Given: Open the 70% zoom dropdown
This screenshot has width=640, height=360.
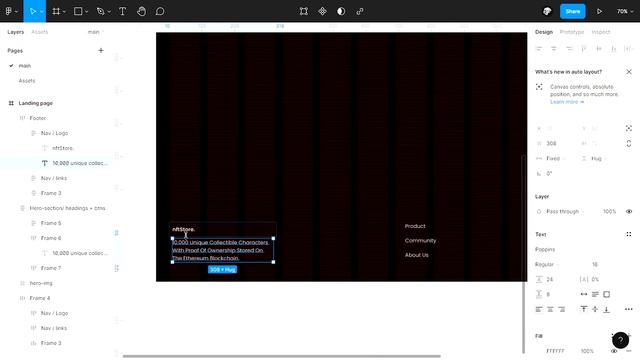Looking at the screenshot, I should tap(625, 11).
